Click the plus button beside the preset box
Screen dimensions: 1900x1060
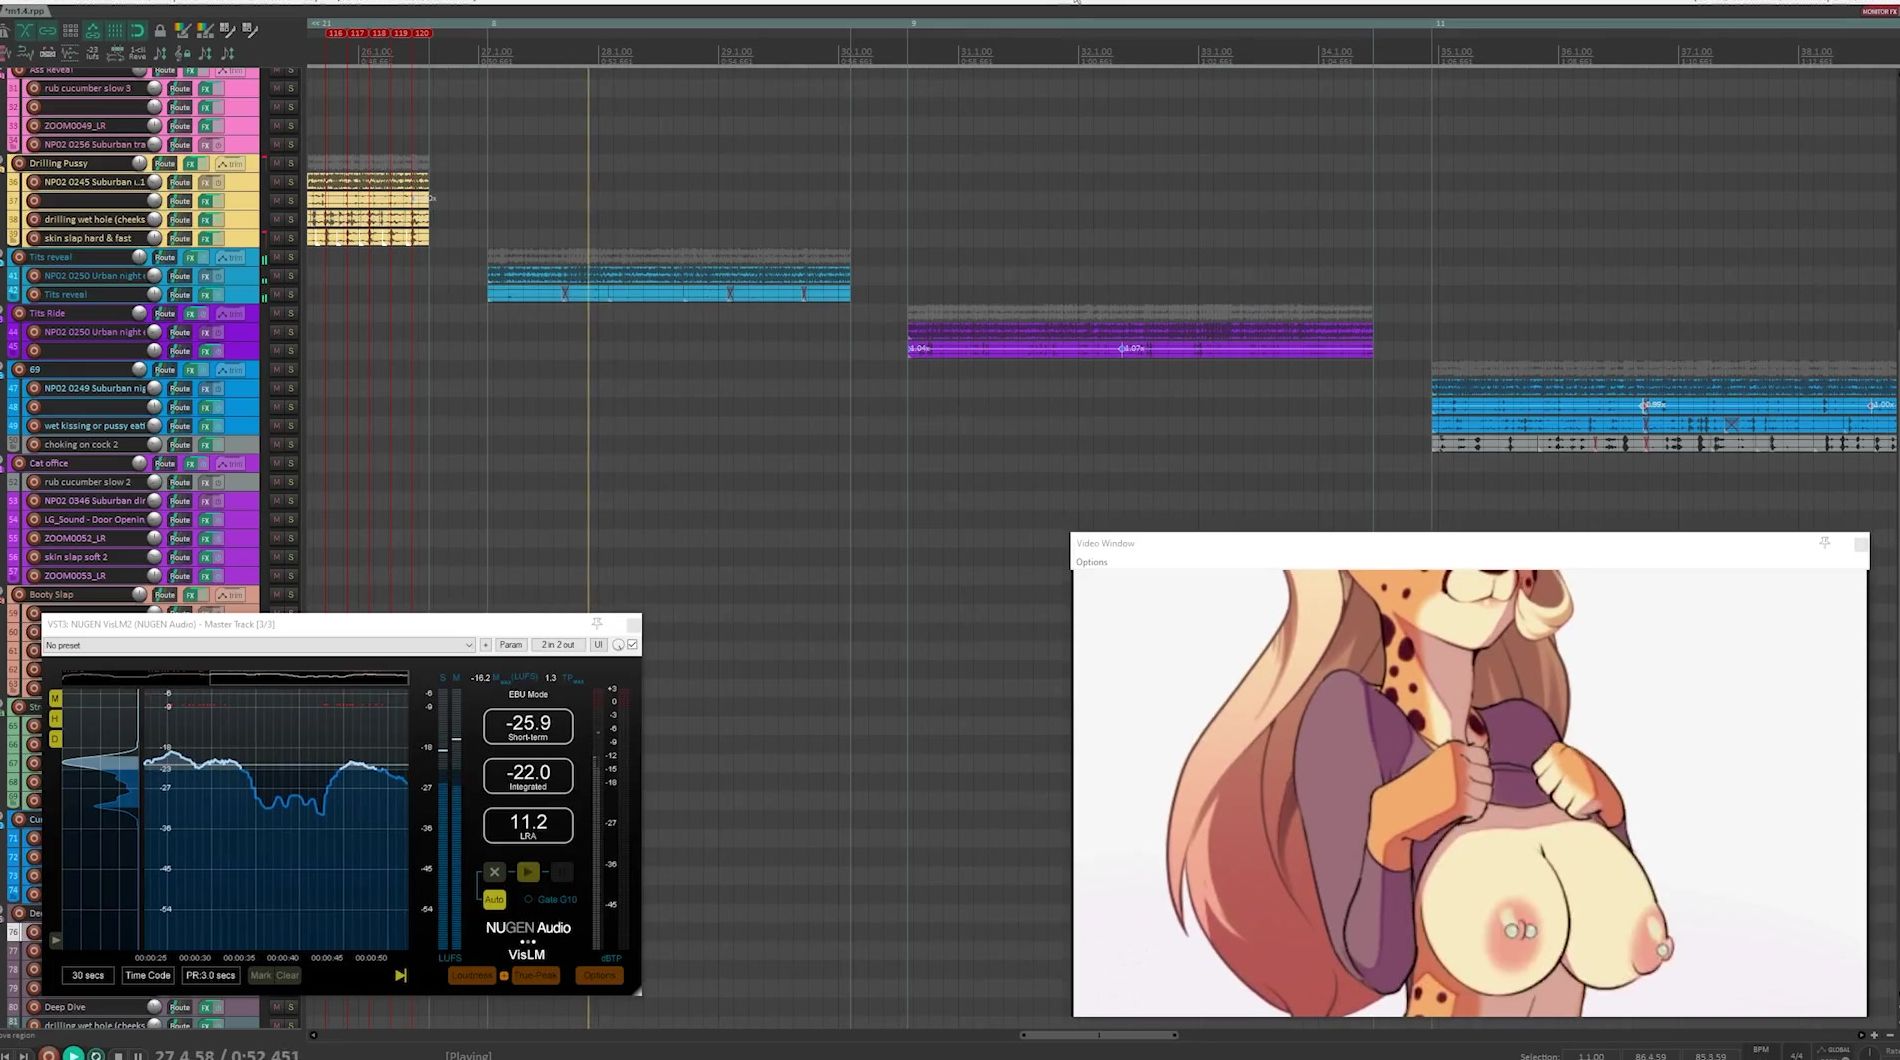(486, 645)
